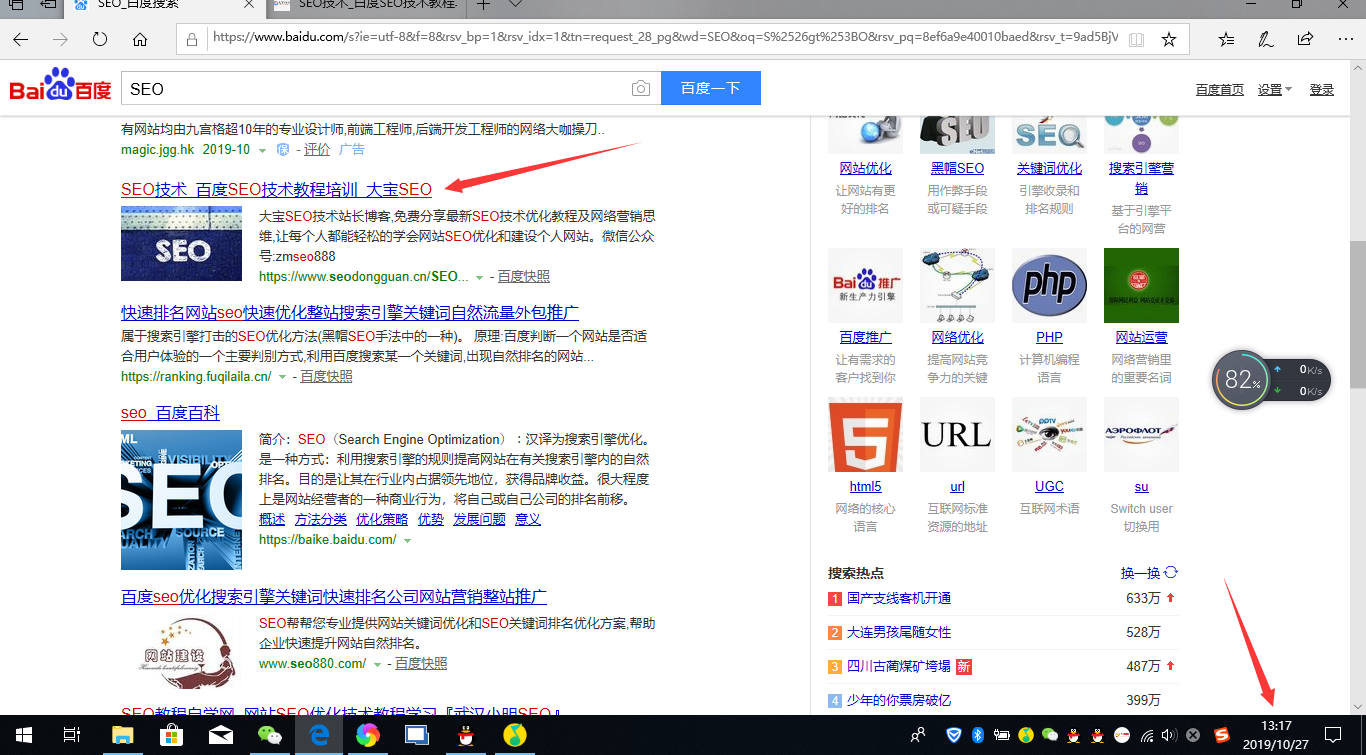Click the PHP logo thumbnail
Image resolution: width=1366 pixels, height=755 pixels.
click(x=1049, y=285)
